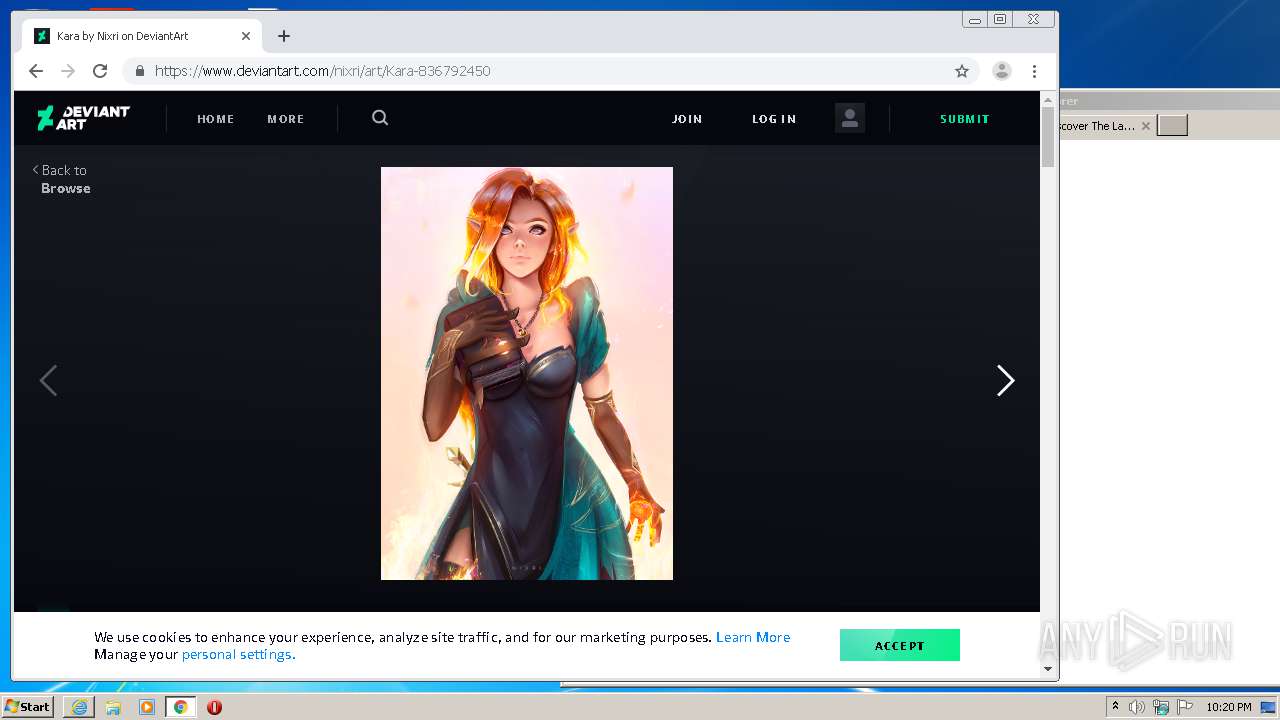Reload the page with Chrome refresh icon
The image size is (1280, 720).
click(x=100, y=71)
